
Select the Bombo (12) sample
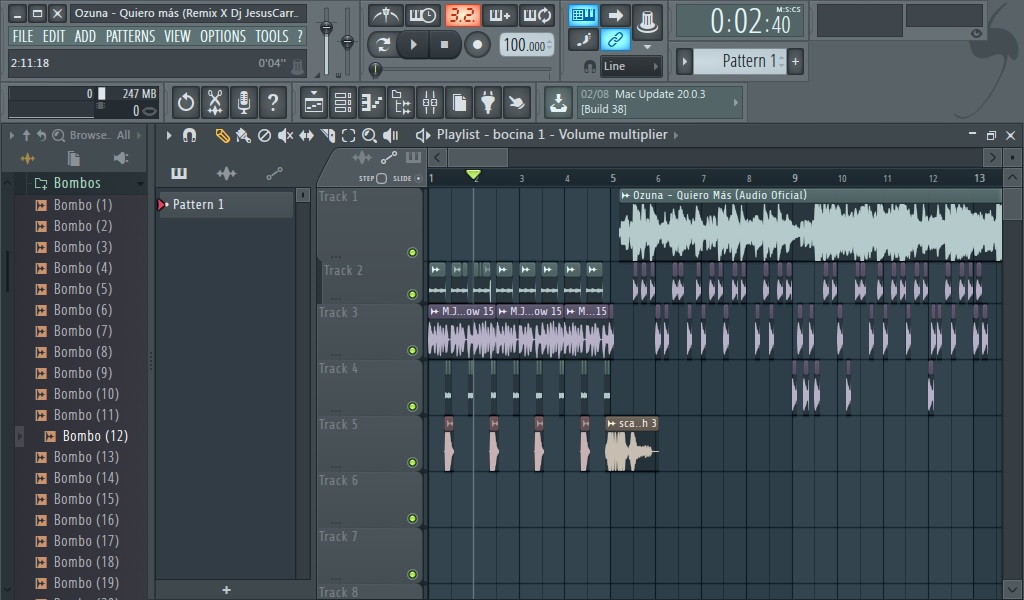(94, 436)
